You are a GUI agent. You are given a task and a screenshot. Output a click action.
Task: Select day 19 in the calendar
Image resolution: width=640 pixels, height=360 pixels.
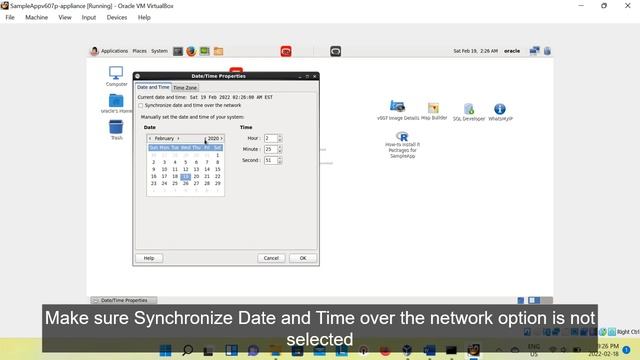(x=185, y=177)
